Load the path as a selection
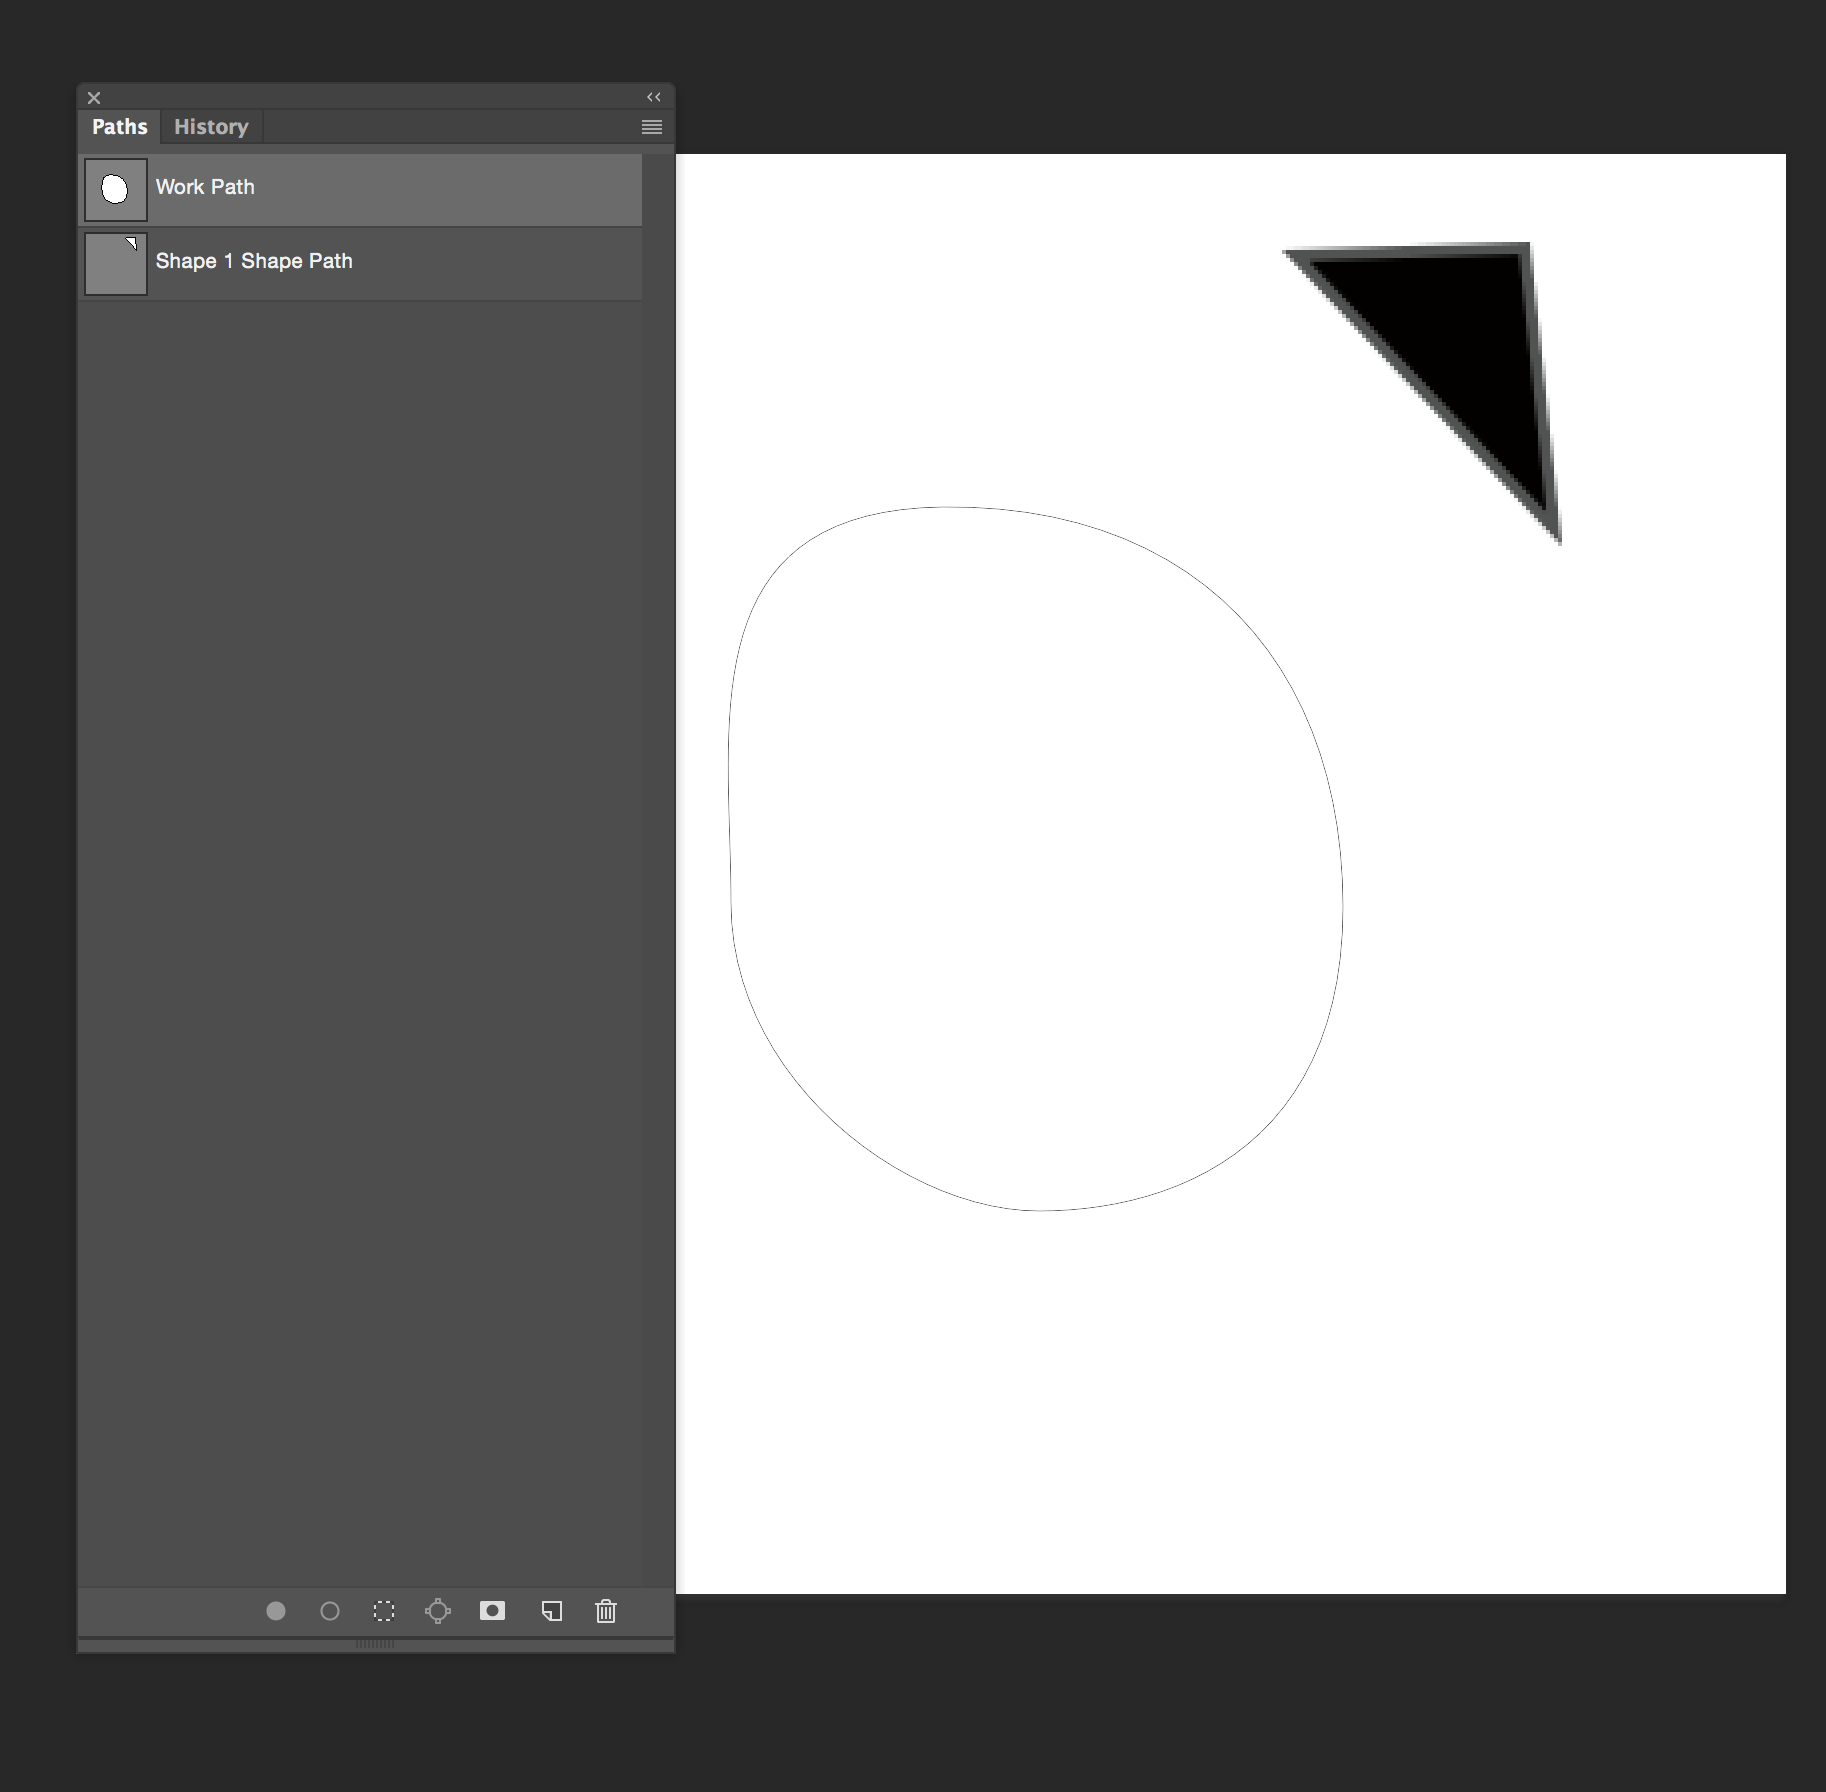1826x1792 pixels. pyautogui.click(x=385, y=1611)
